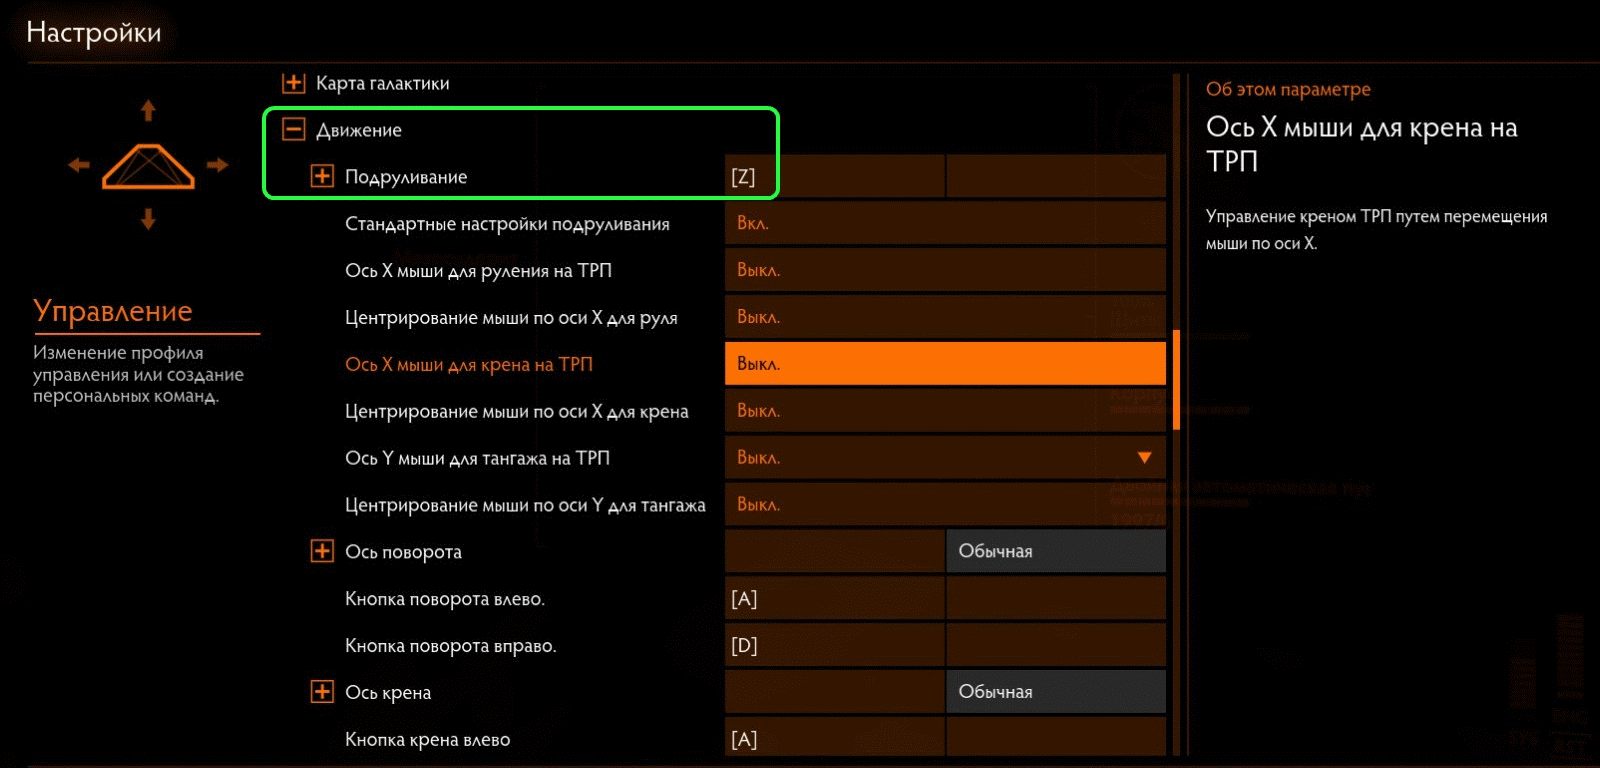Toggle Ось X мыши для руления на ТРП
1600x768 pixels.
coord(945,270)
